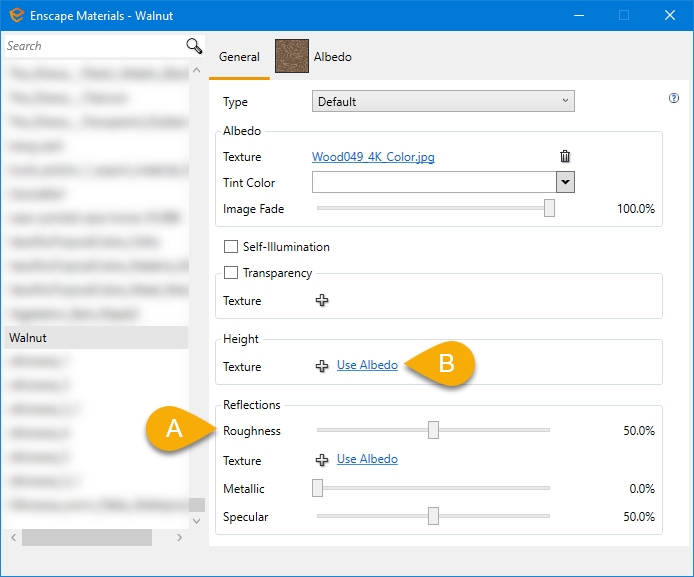This screenshot has width=694, height=577.
Task: Click the Albedo wood texture thumbnail
Action: [x=292, y=57]
